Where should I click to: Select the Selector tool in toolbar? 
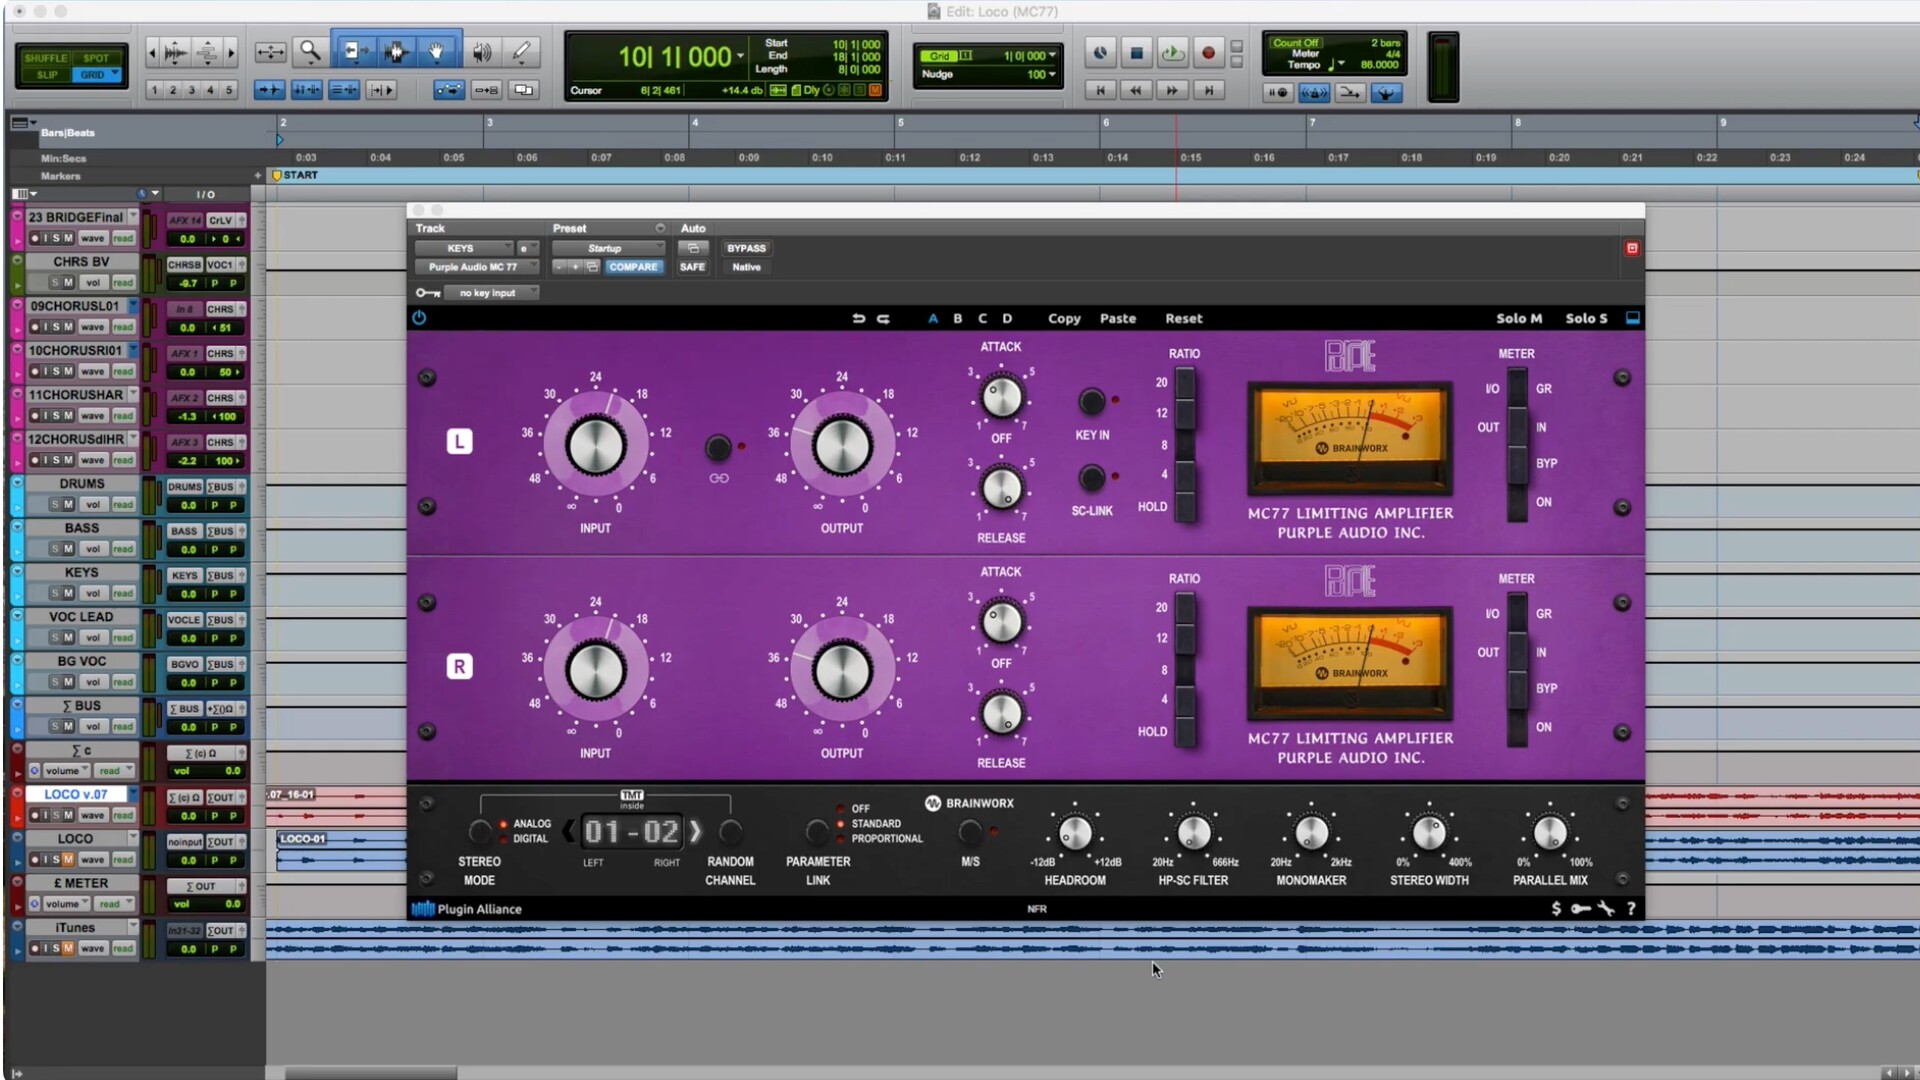396,52
